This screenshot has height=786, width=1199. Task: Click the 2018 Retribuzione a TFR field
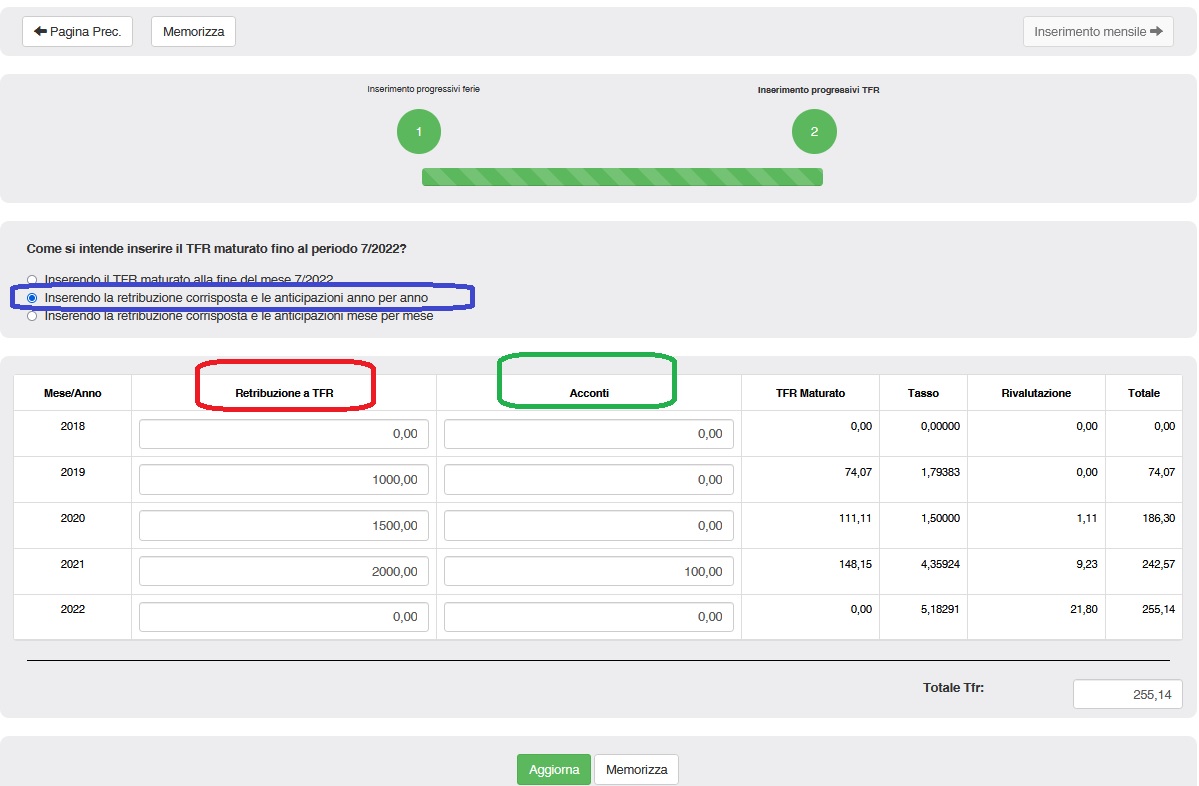point(284,434)
